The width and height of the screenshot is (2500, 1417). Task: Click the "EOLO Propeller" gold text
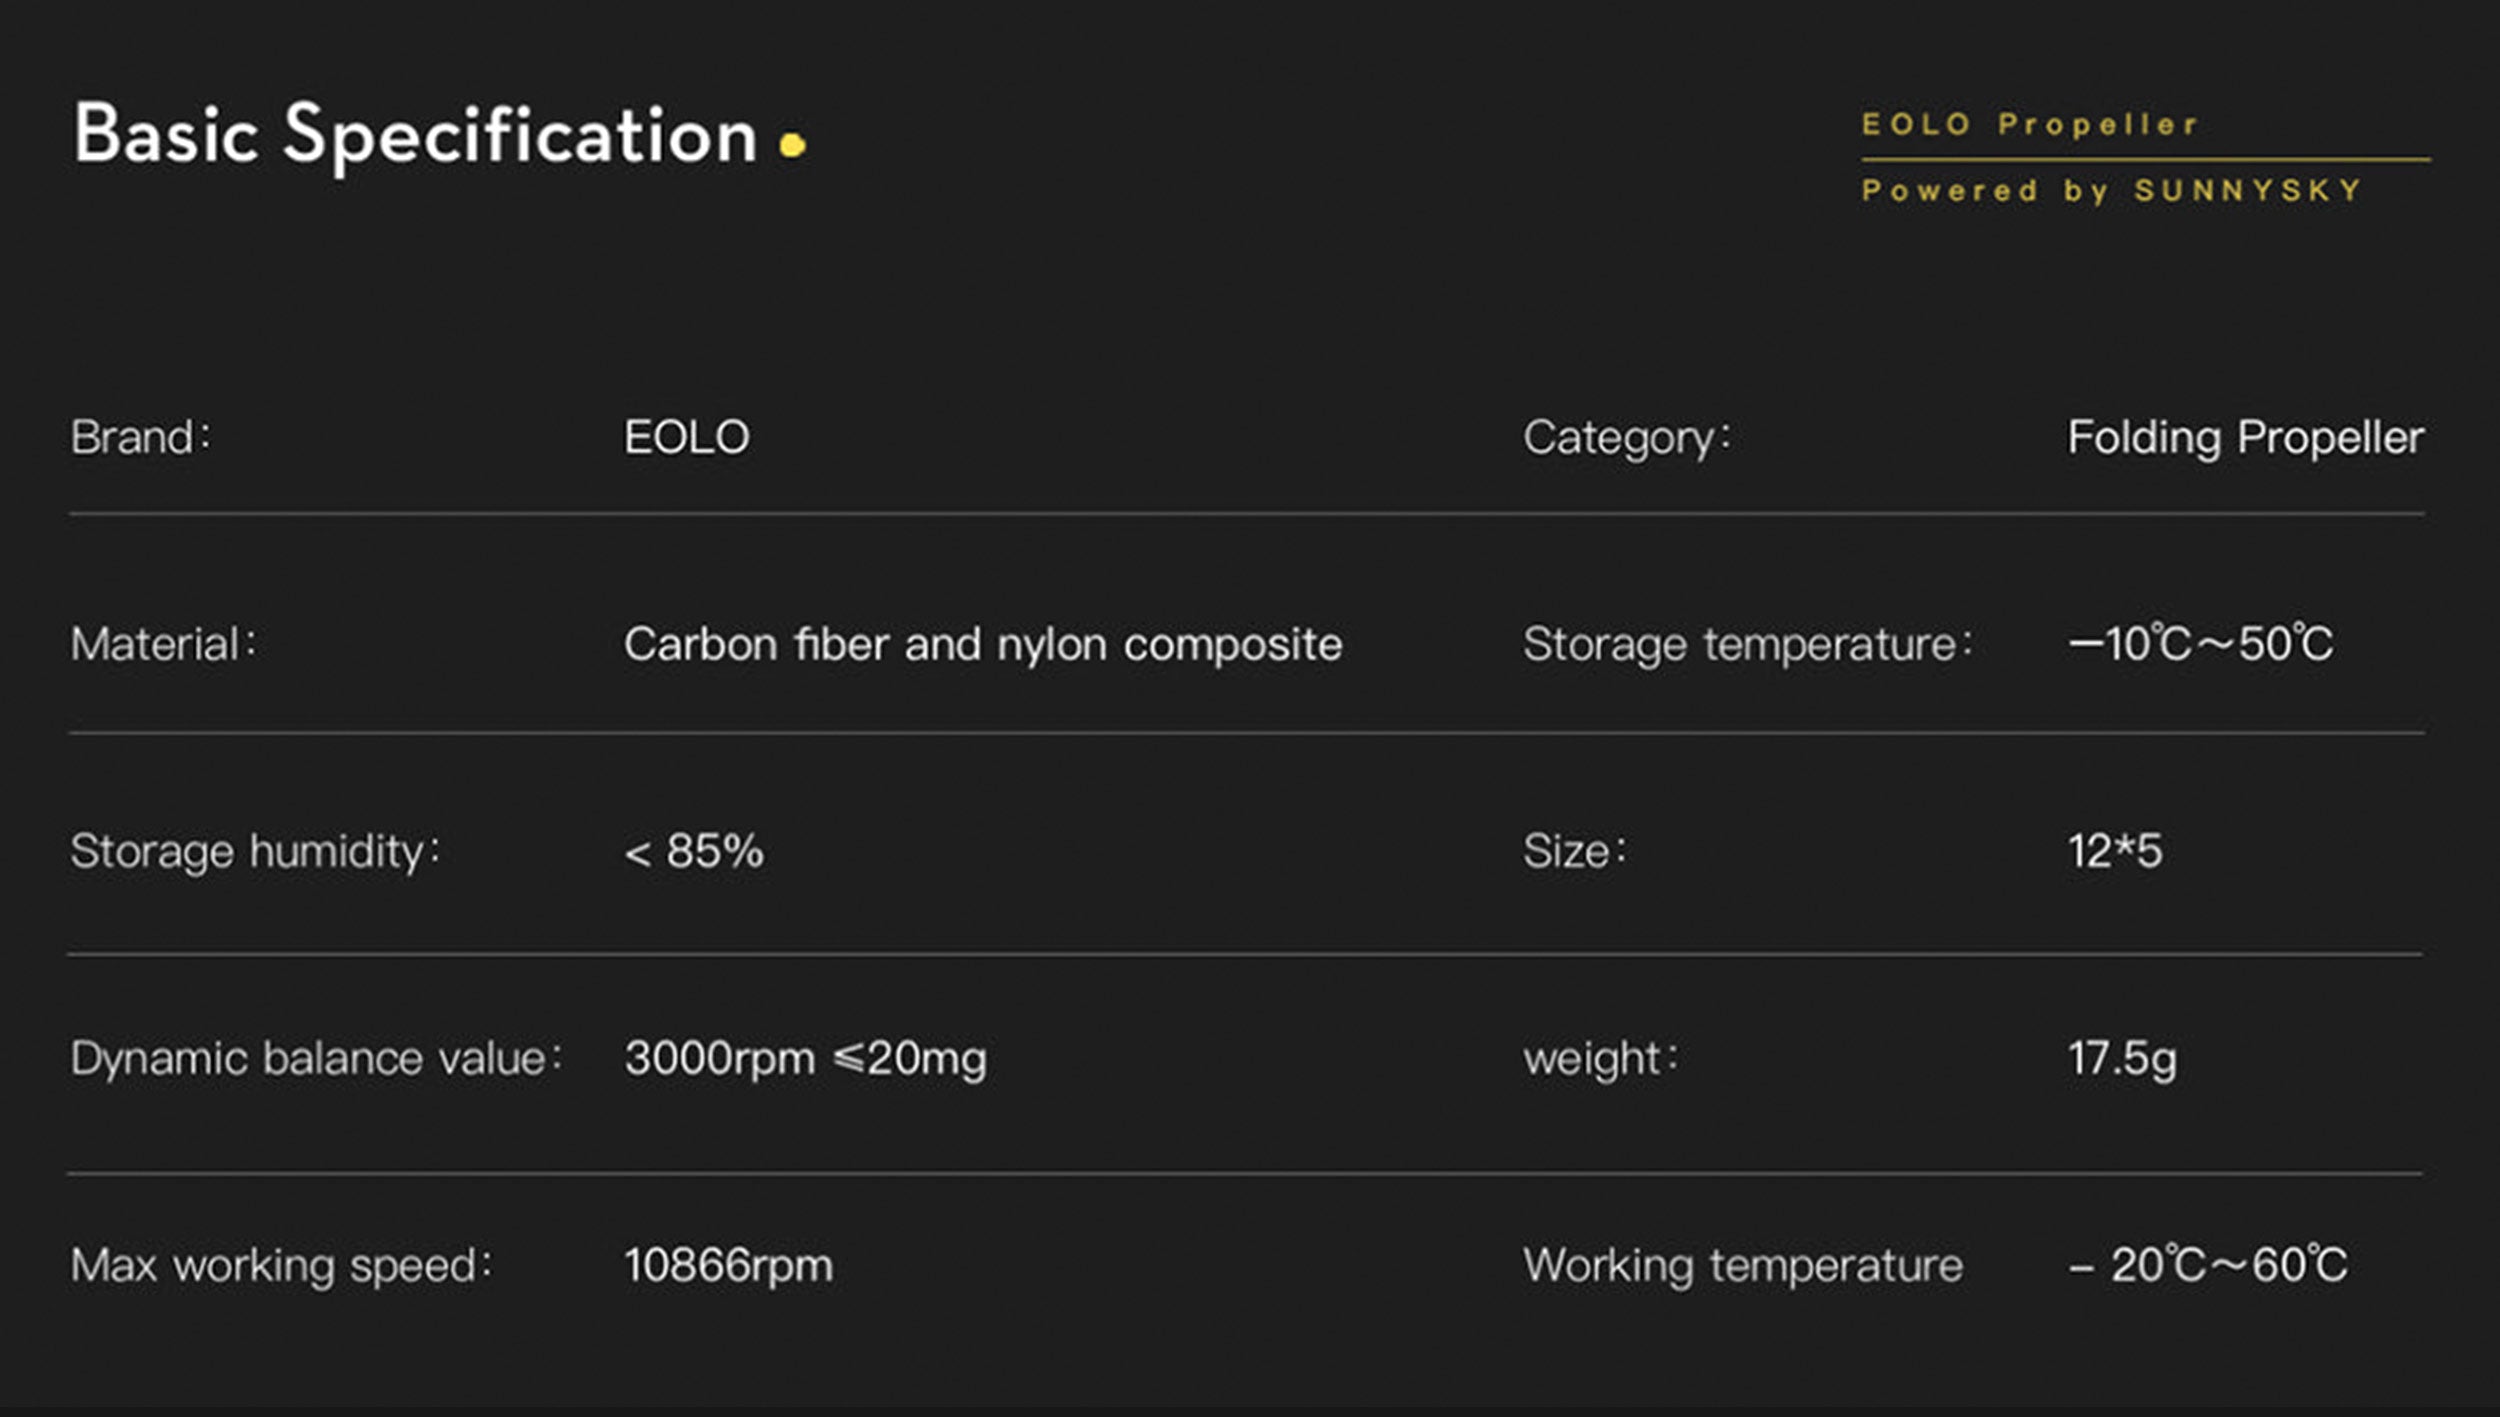2030,125
